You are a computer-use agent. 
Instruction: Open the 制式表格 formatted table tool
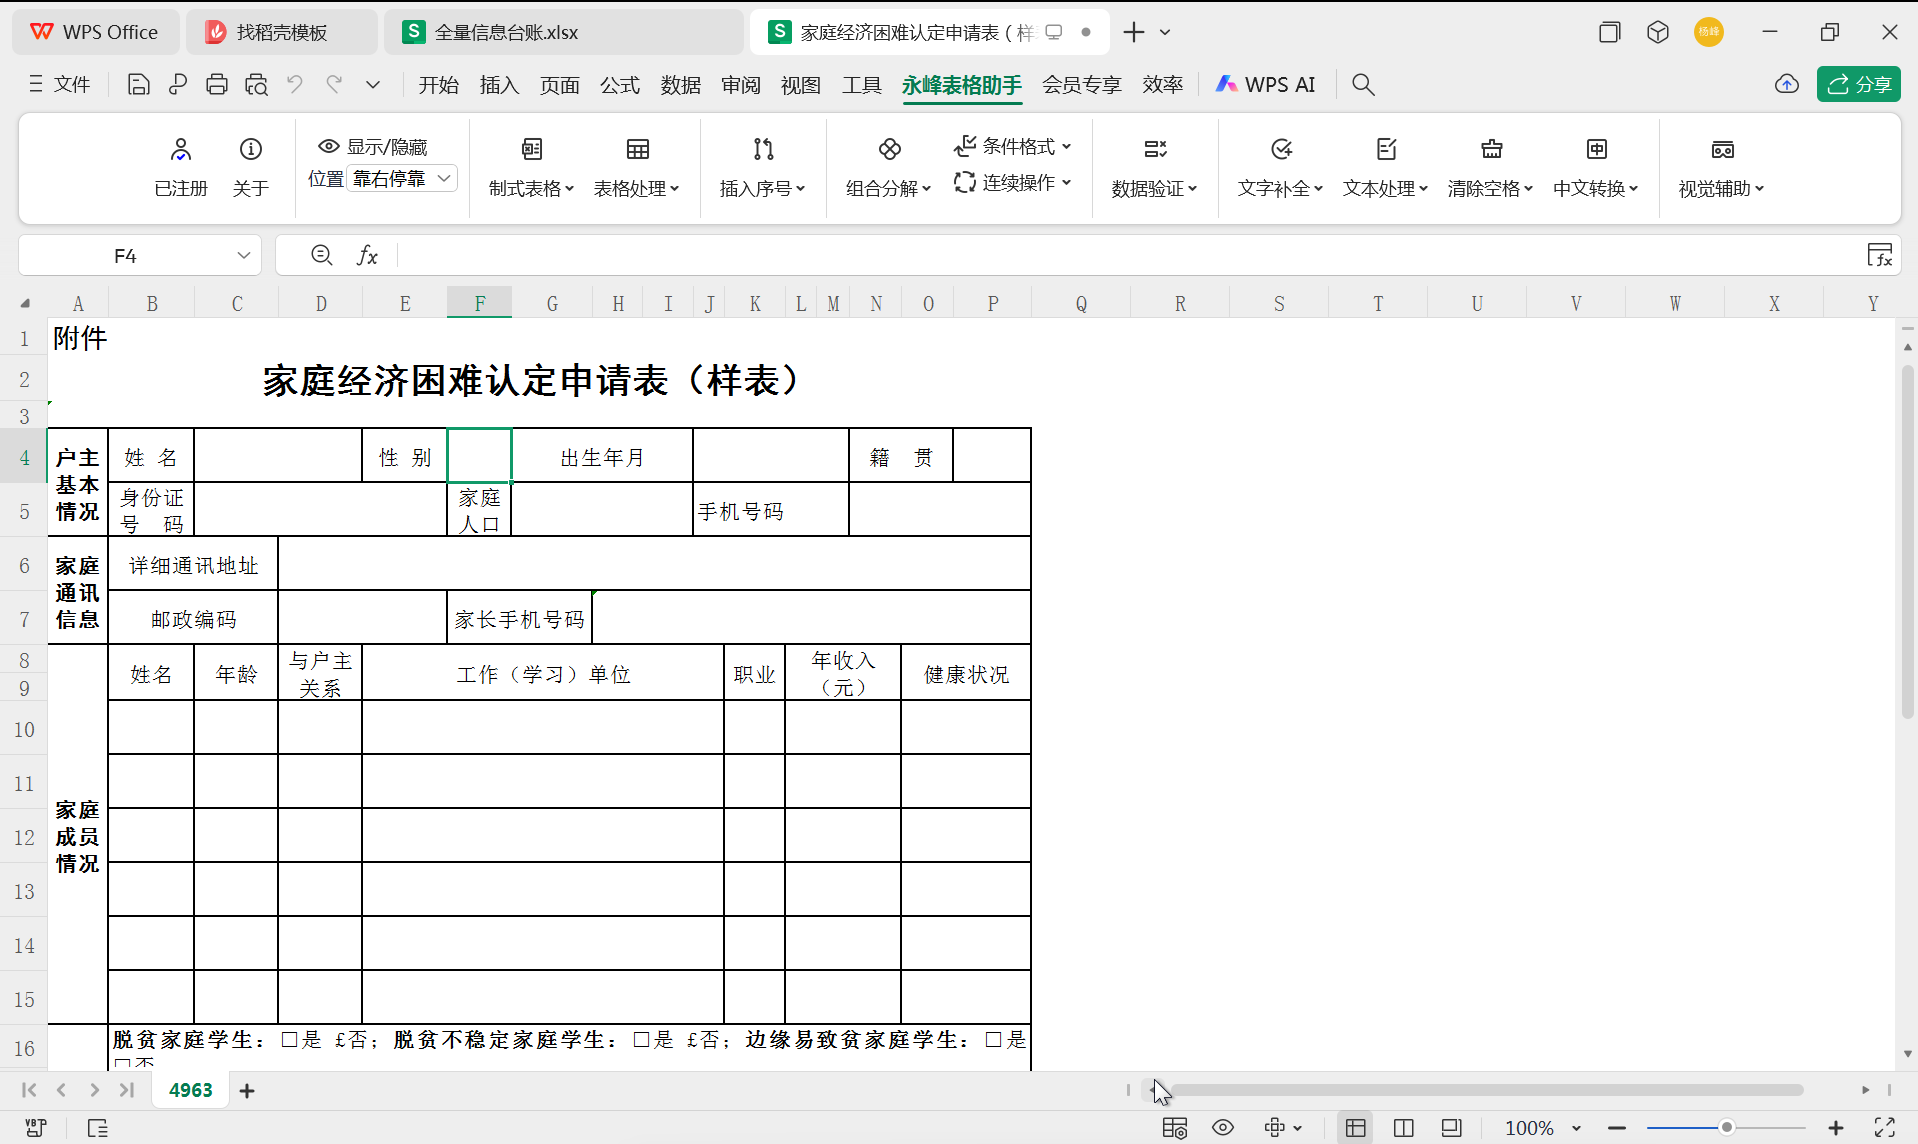pyautogui.click(x=531, y=168)
